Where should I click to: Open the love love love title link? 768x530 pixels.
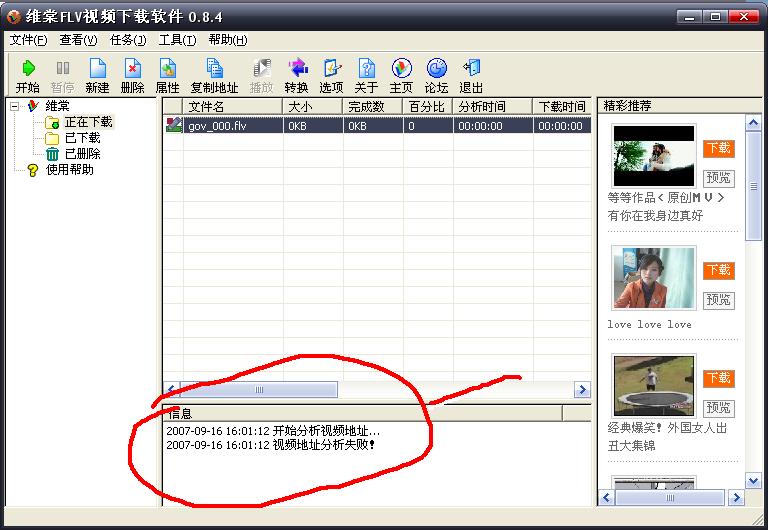tap(649, 324)
